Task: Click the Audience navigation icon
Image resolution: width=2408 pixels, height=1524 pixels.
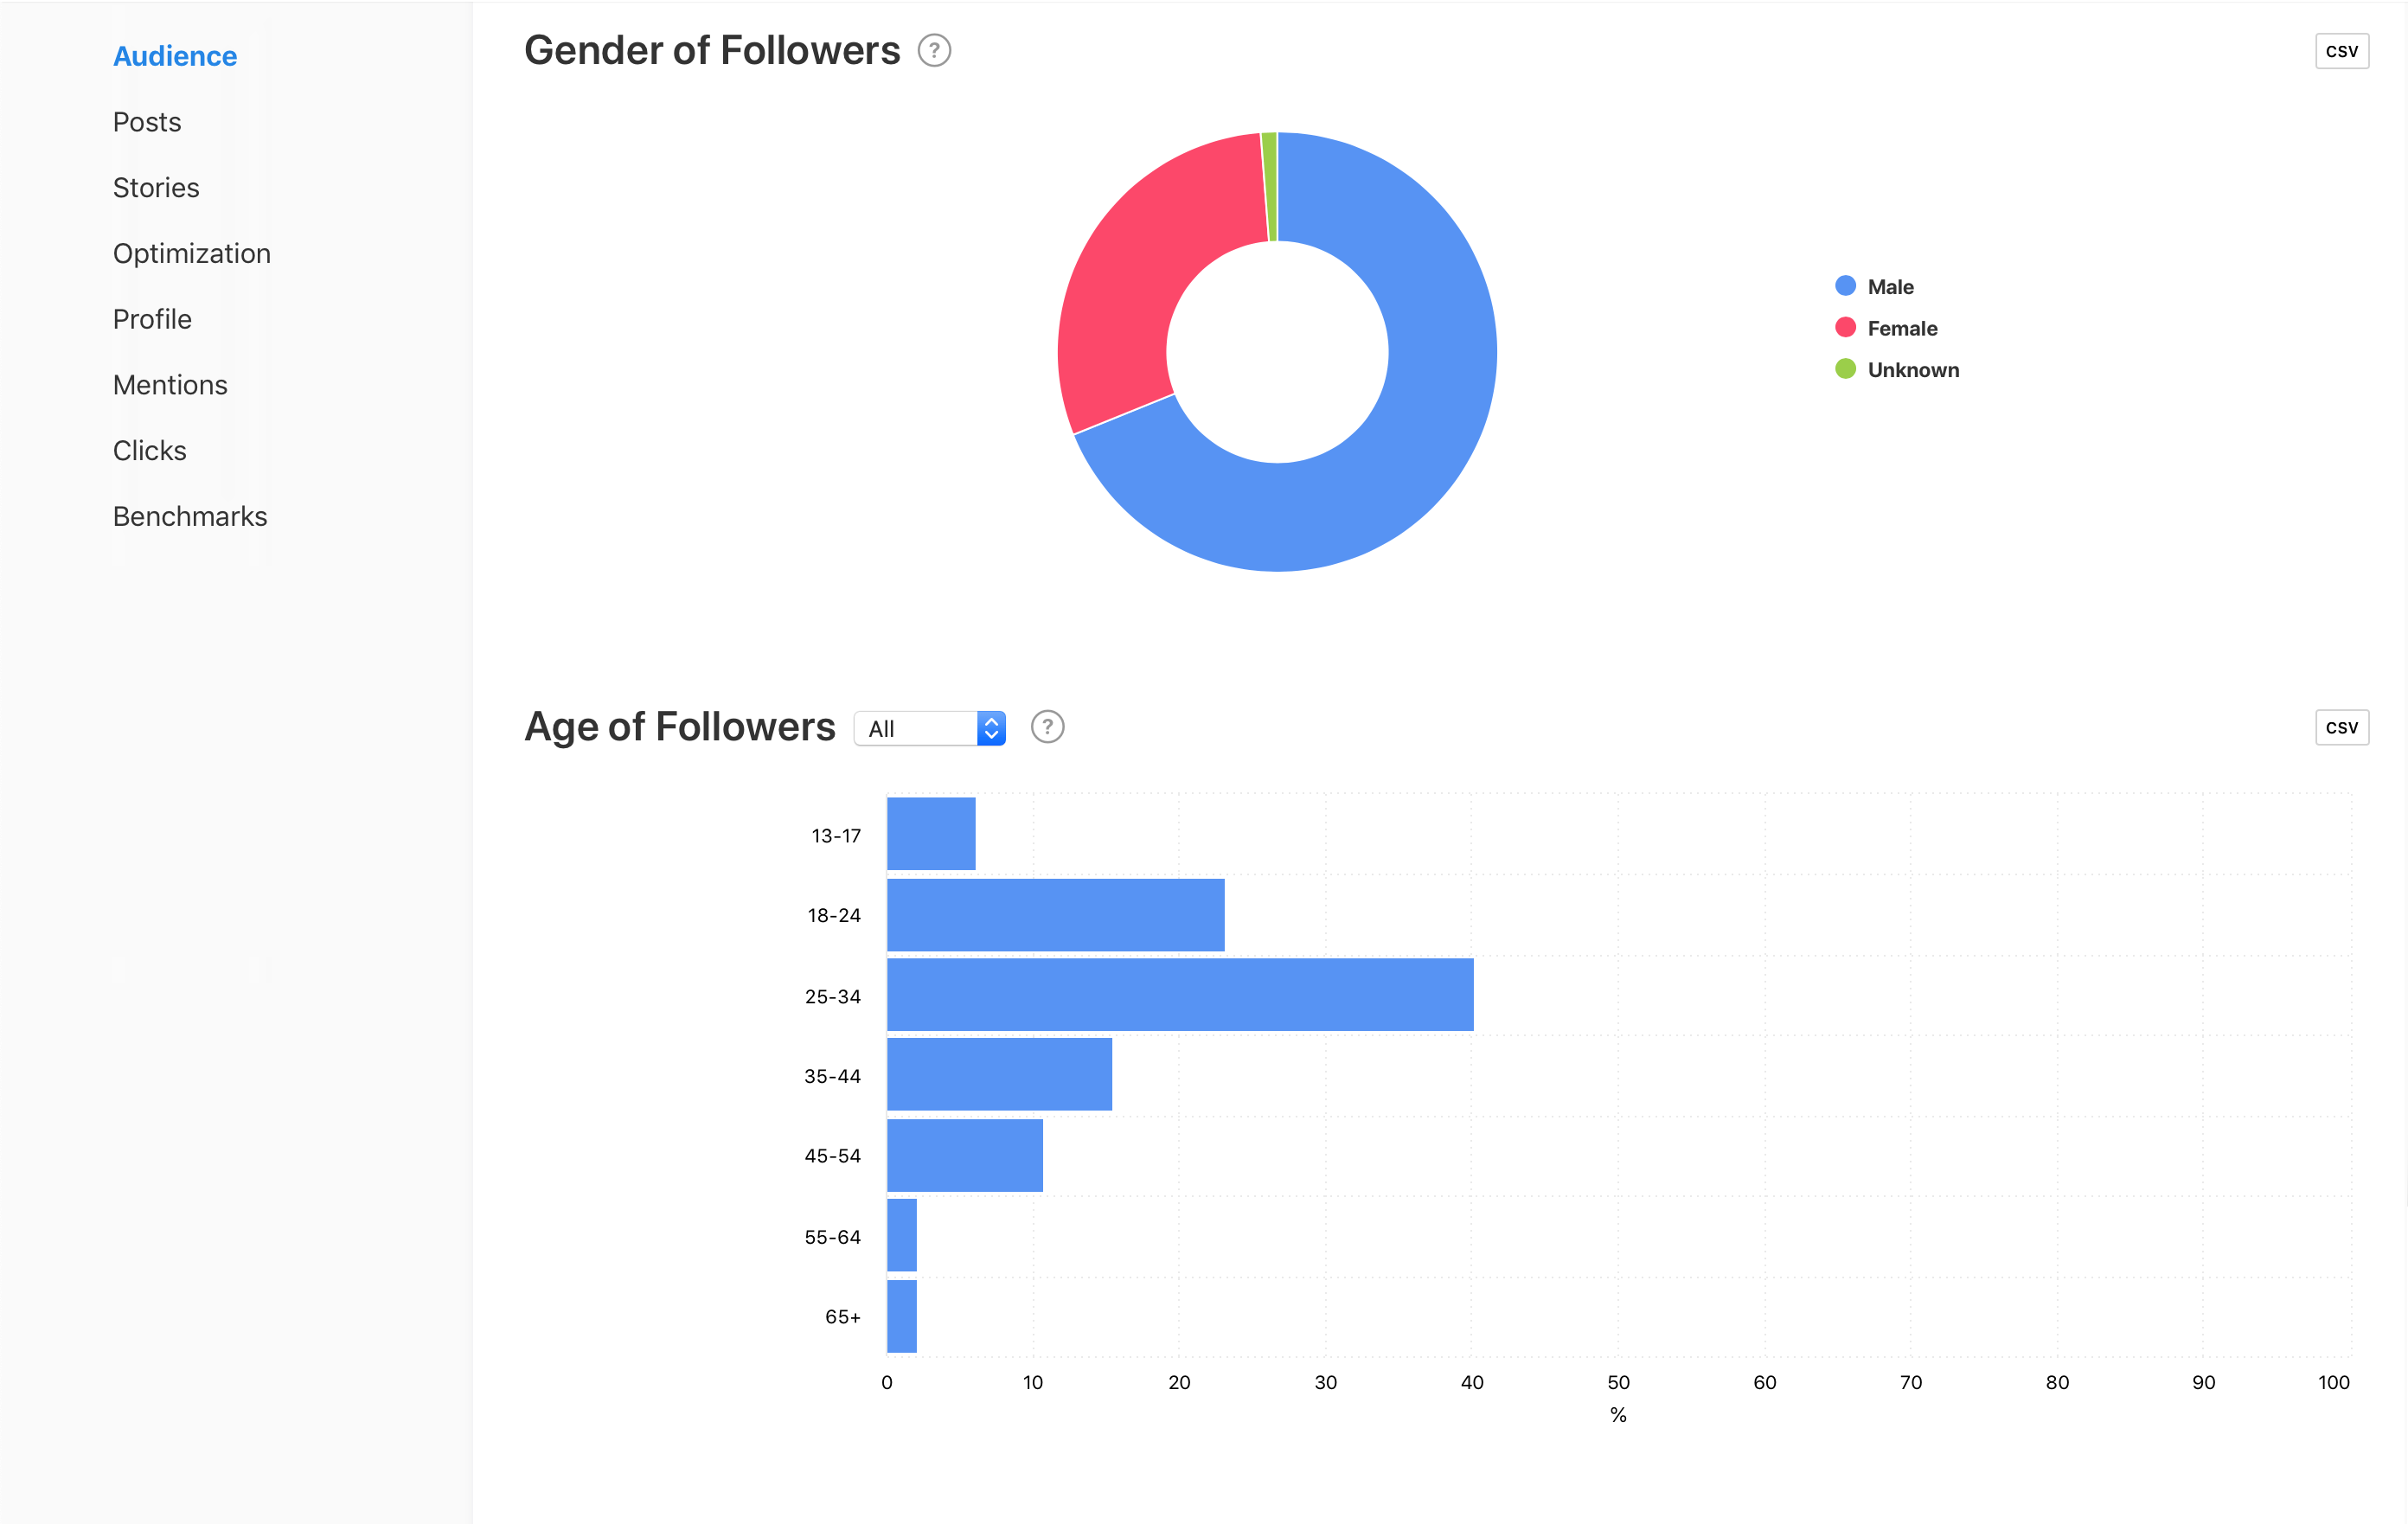Action: (x=176, y=56)
